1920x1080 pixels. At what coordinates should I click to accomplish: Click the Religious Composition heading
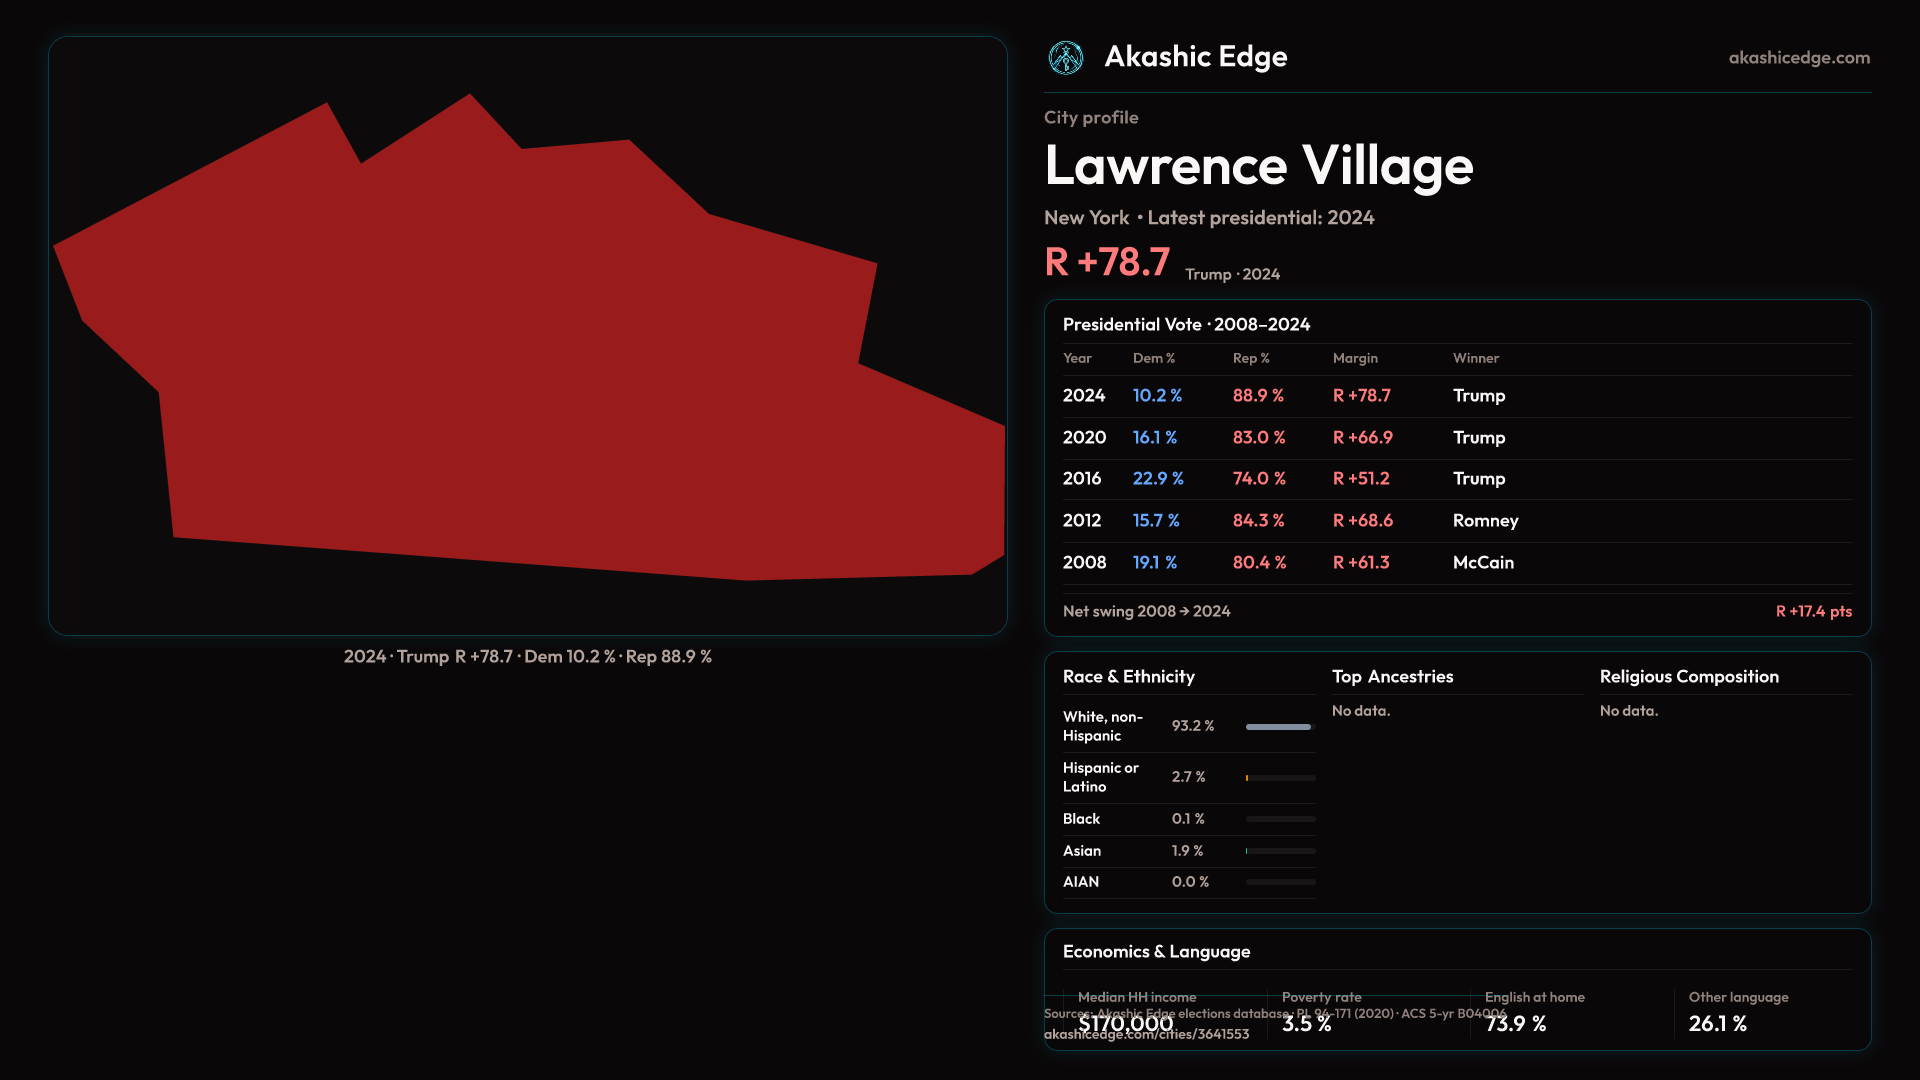1689,677
